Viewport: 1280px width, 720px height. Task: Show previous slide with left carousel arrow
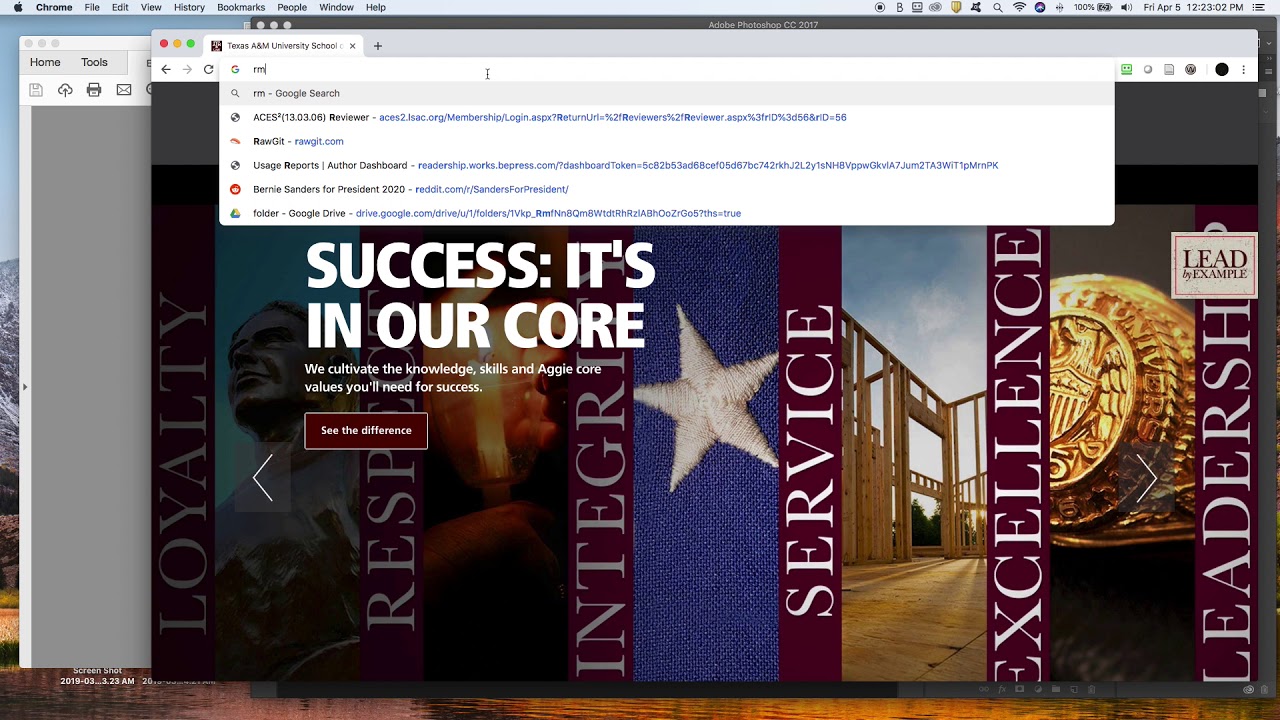263,477
